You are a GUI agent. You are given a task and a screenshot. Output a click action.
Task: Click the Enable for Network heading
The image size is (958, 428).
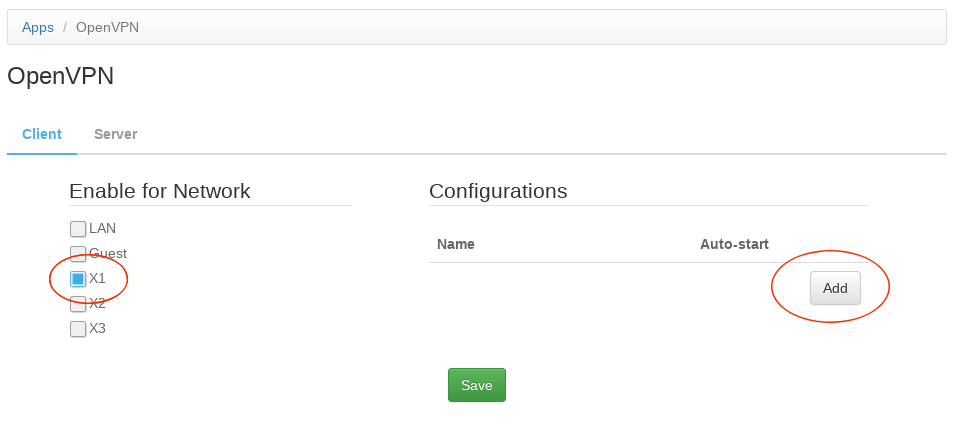[160, 191]
